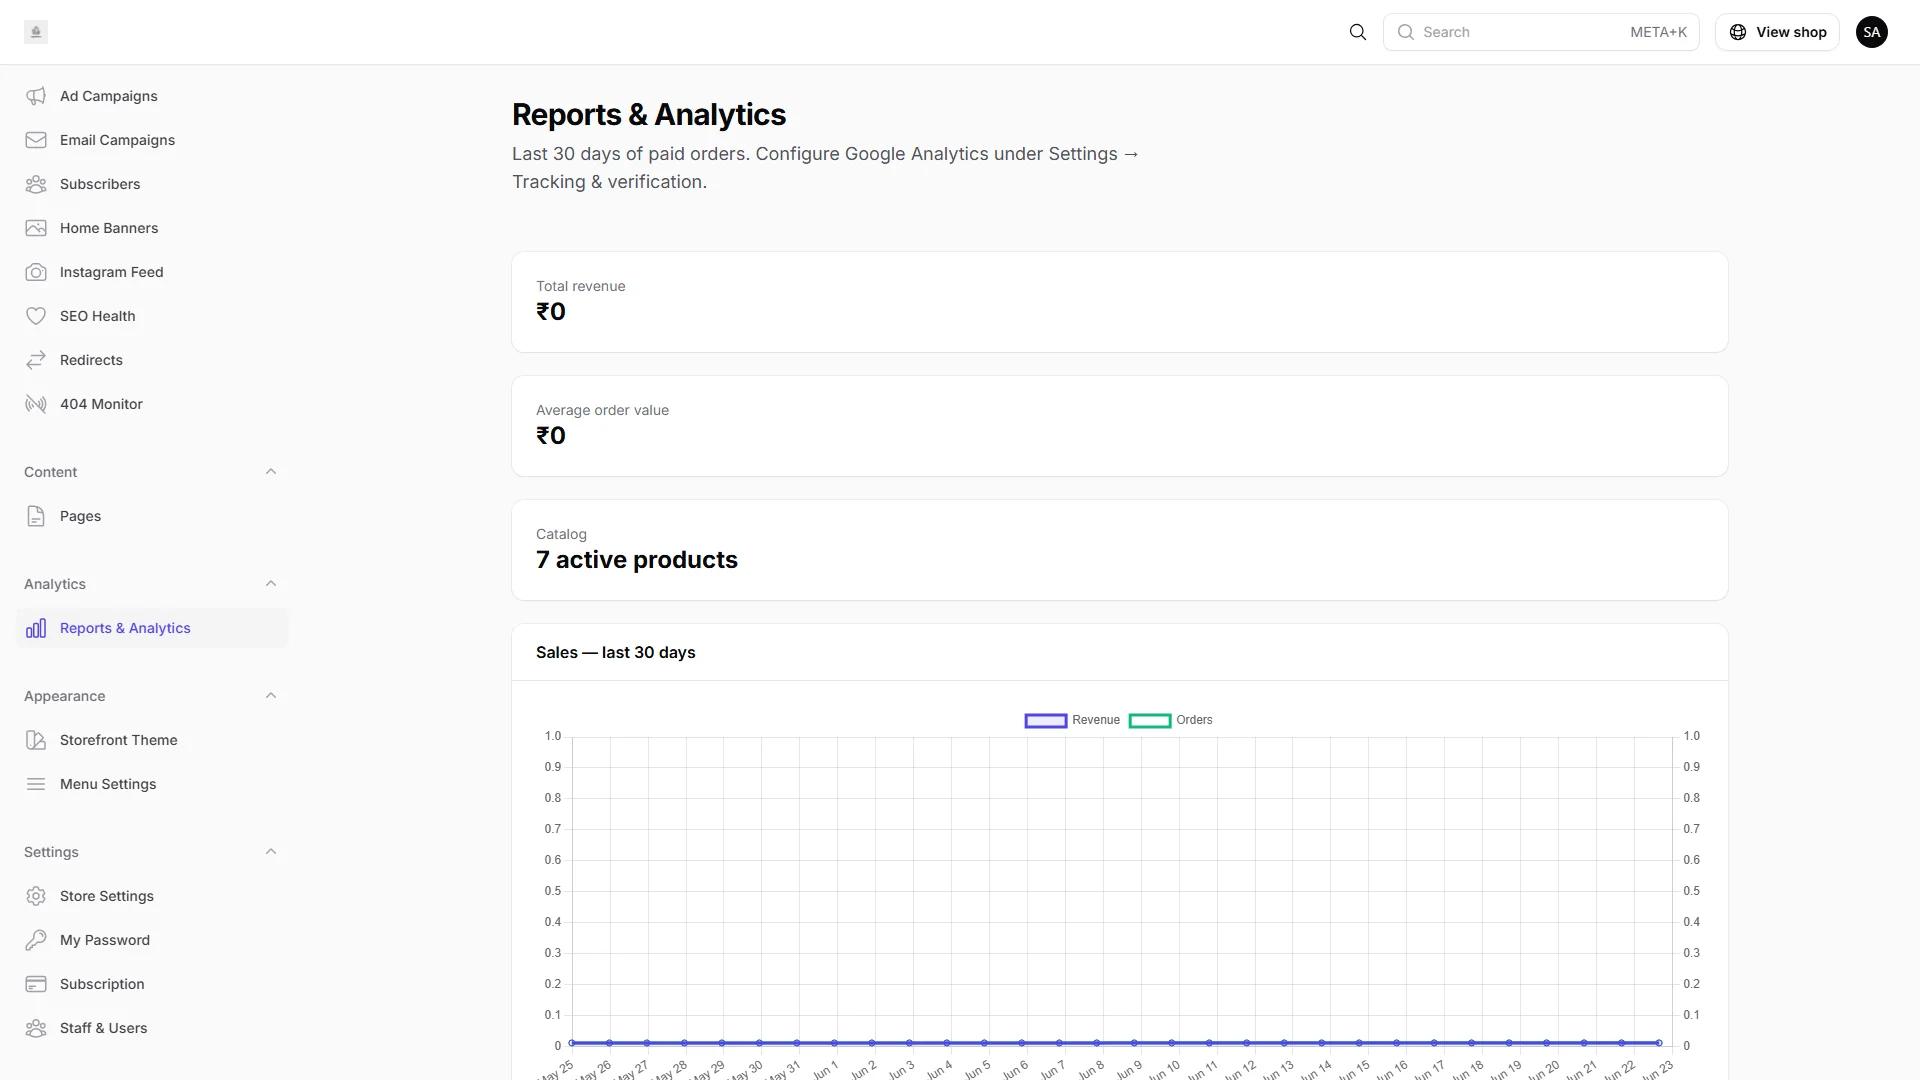Click the Pages document icon
The image size is (1920, 1080).
(36, 516)
